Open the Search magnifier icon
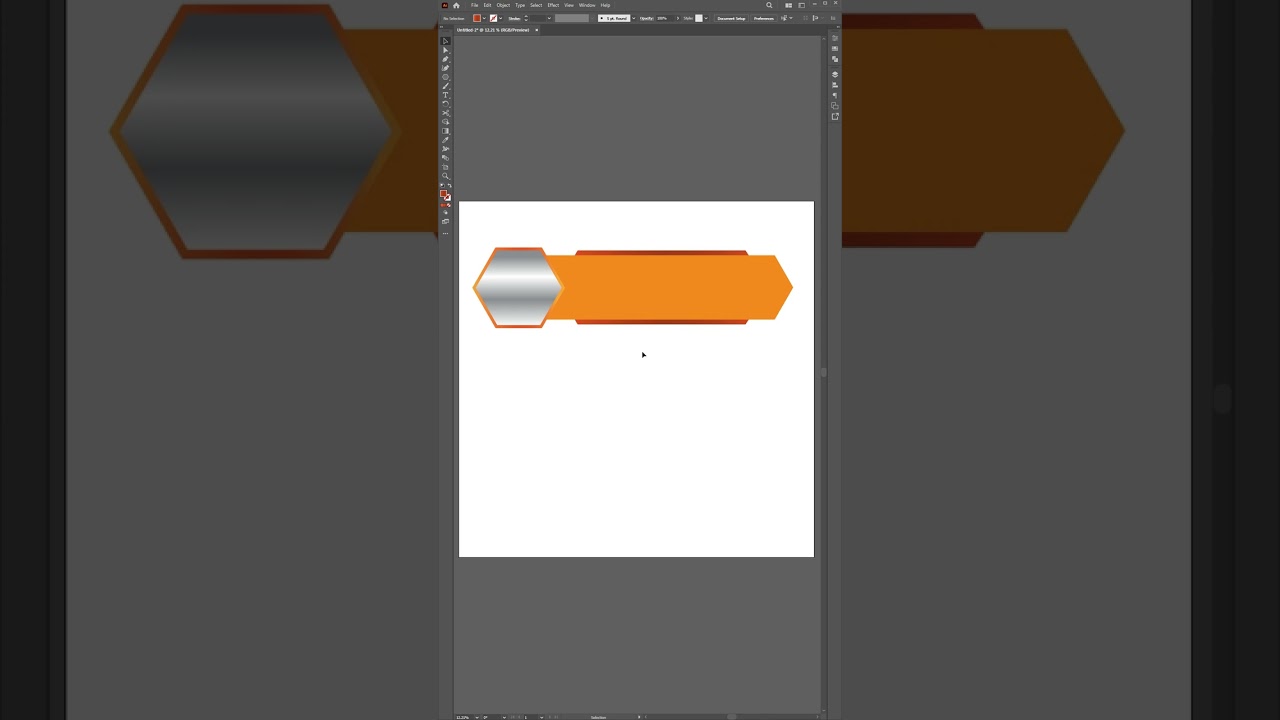The height and width of the screenshot is (720, 1280). click(769, 5)
